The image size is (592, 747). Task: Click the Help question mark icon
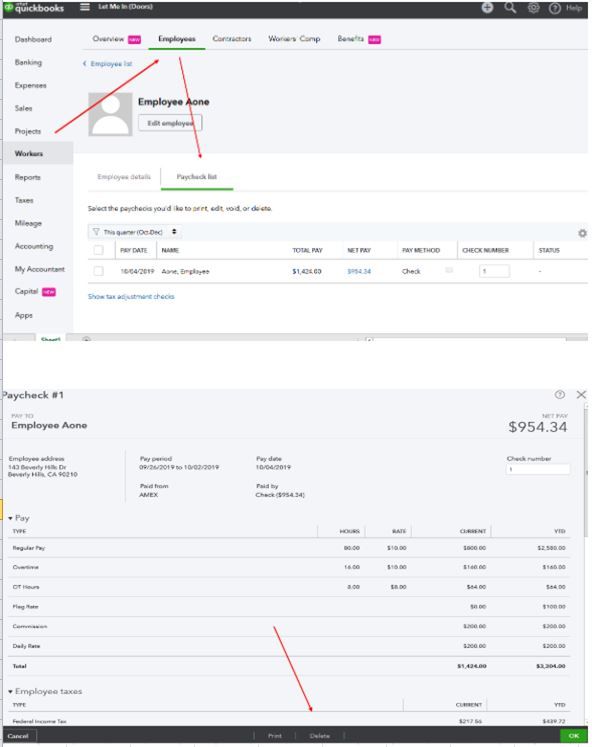pyautogui.click(x=554, y=8)
